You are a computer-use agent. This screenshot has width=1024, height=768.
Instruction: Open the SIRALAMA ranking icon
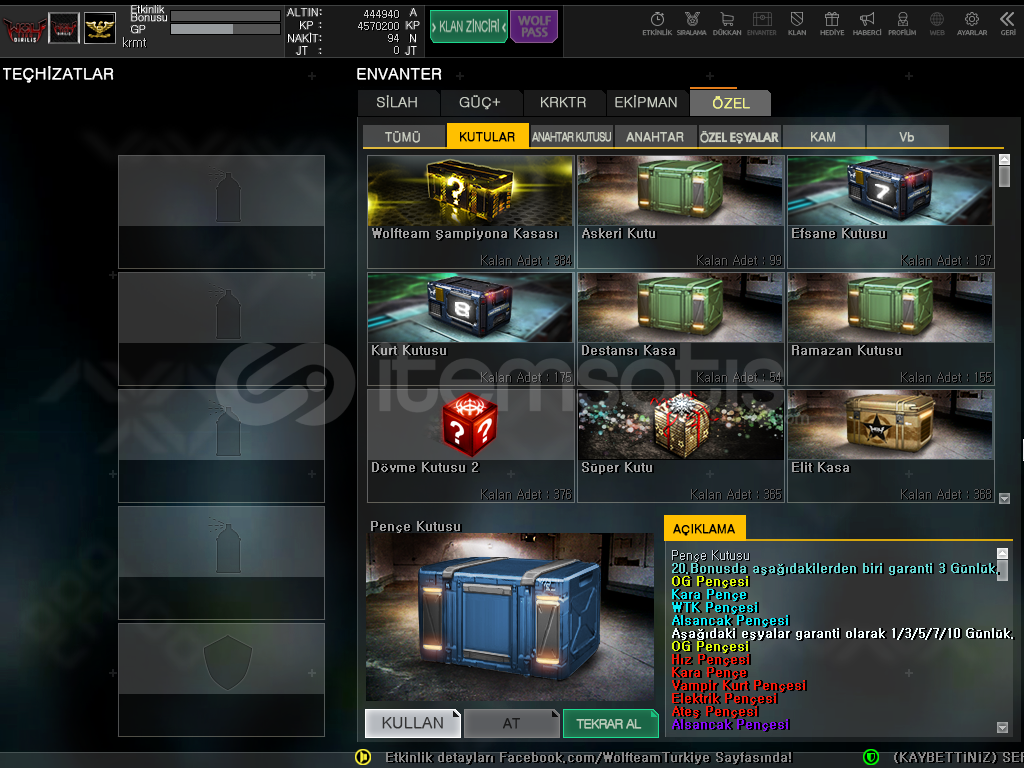click(x=692, y=24)
